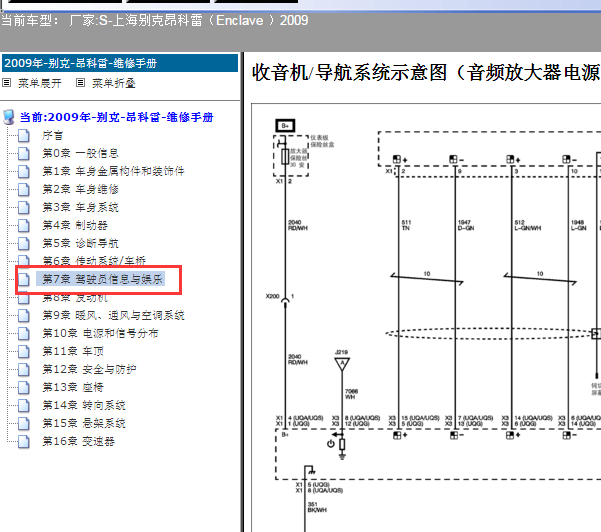Click the page icon beside 序言
Image resolution: width=601 pixels, height=532 pixels.
tap(24, 135)
